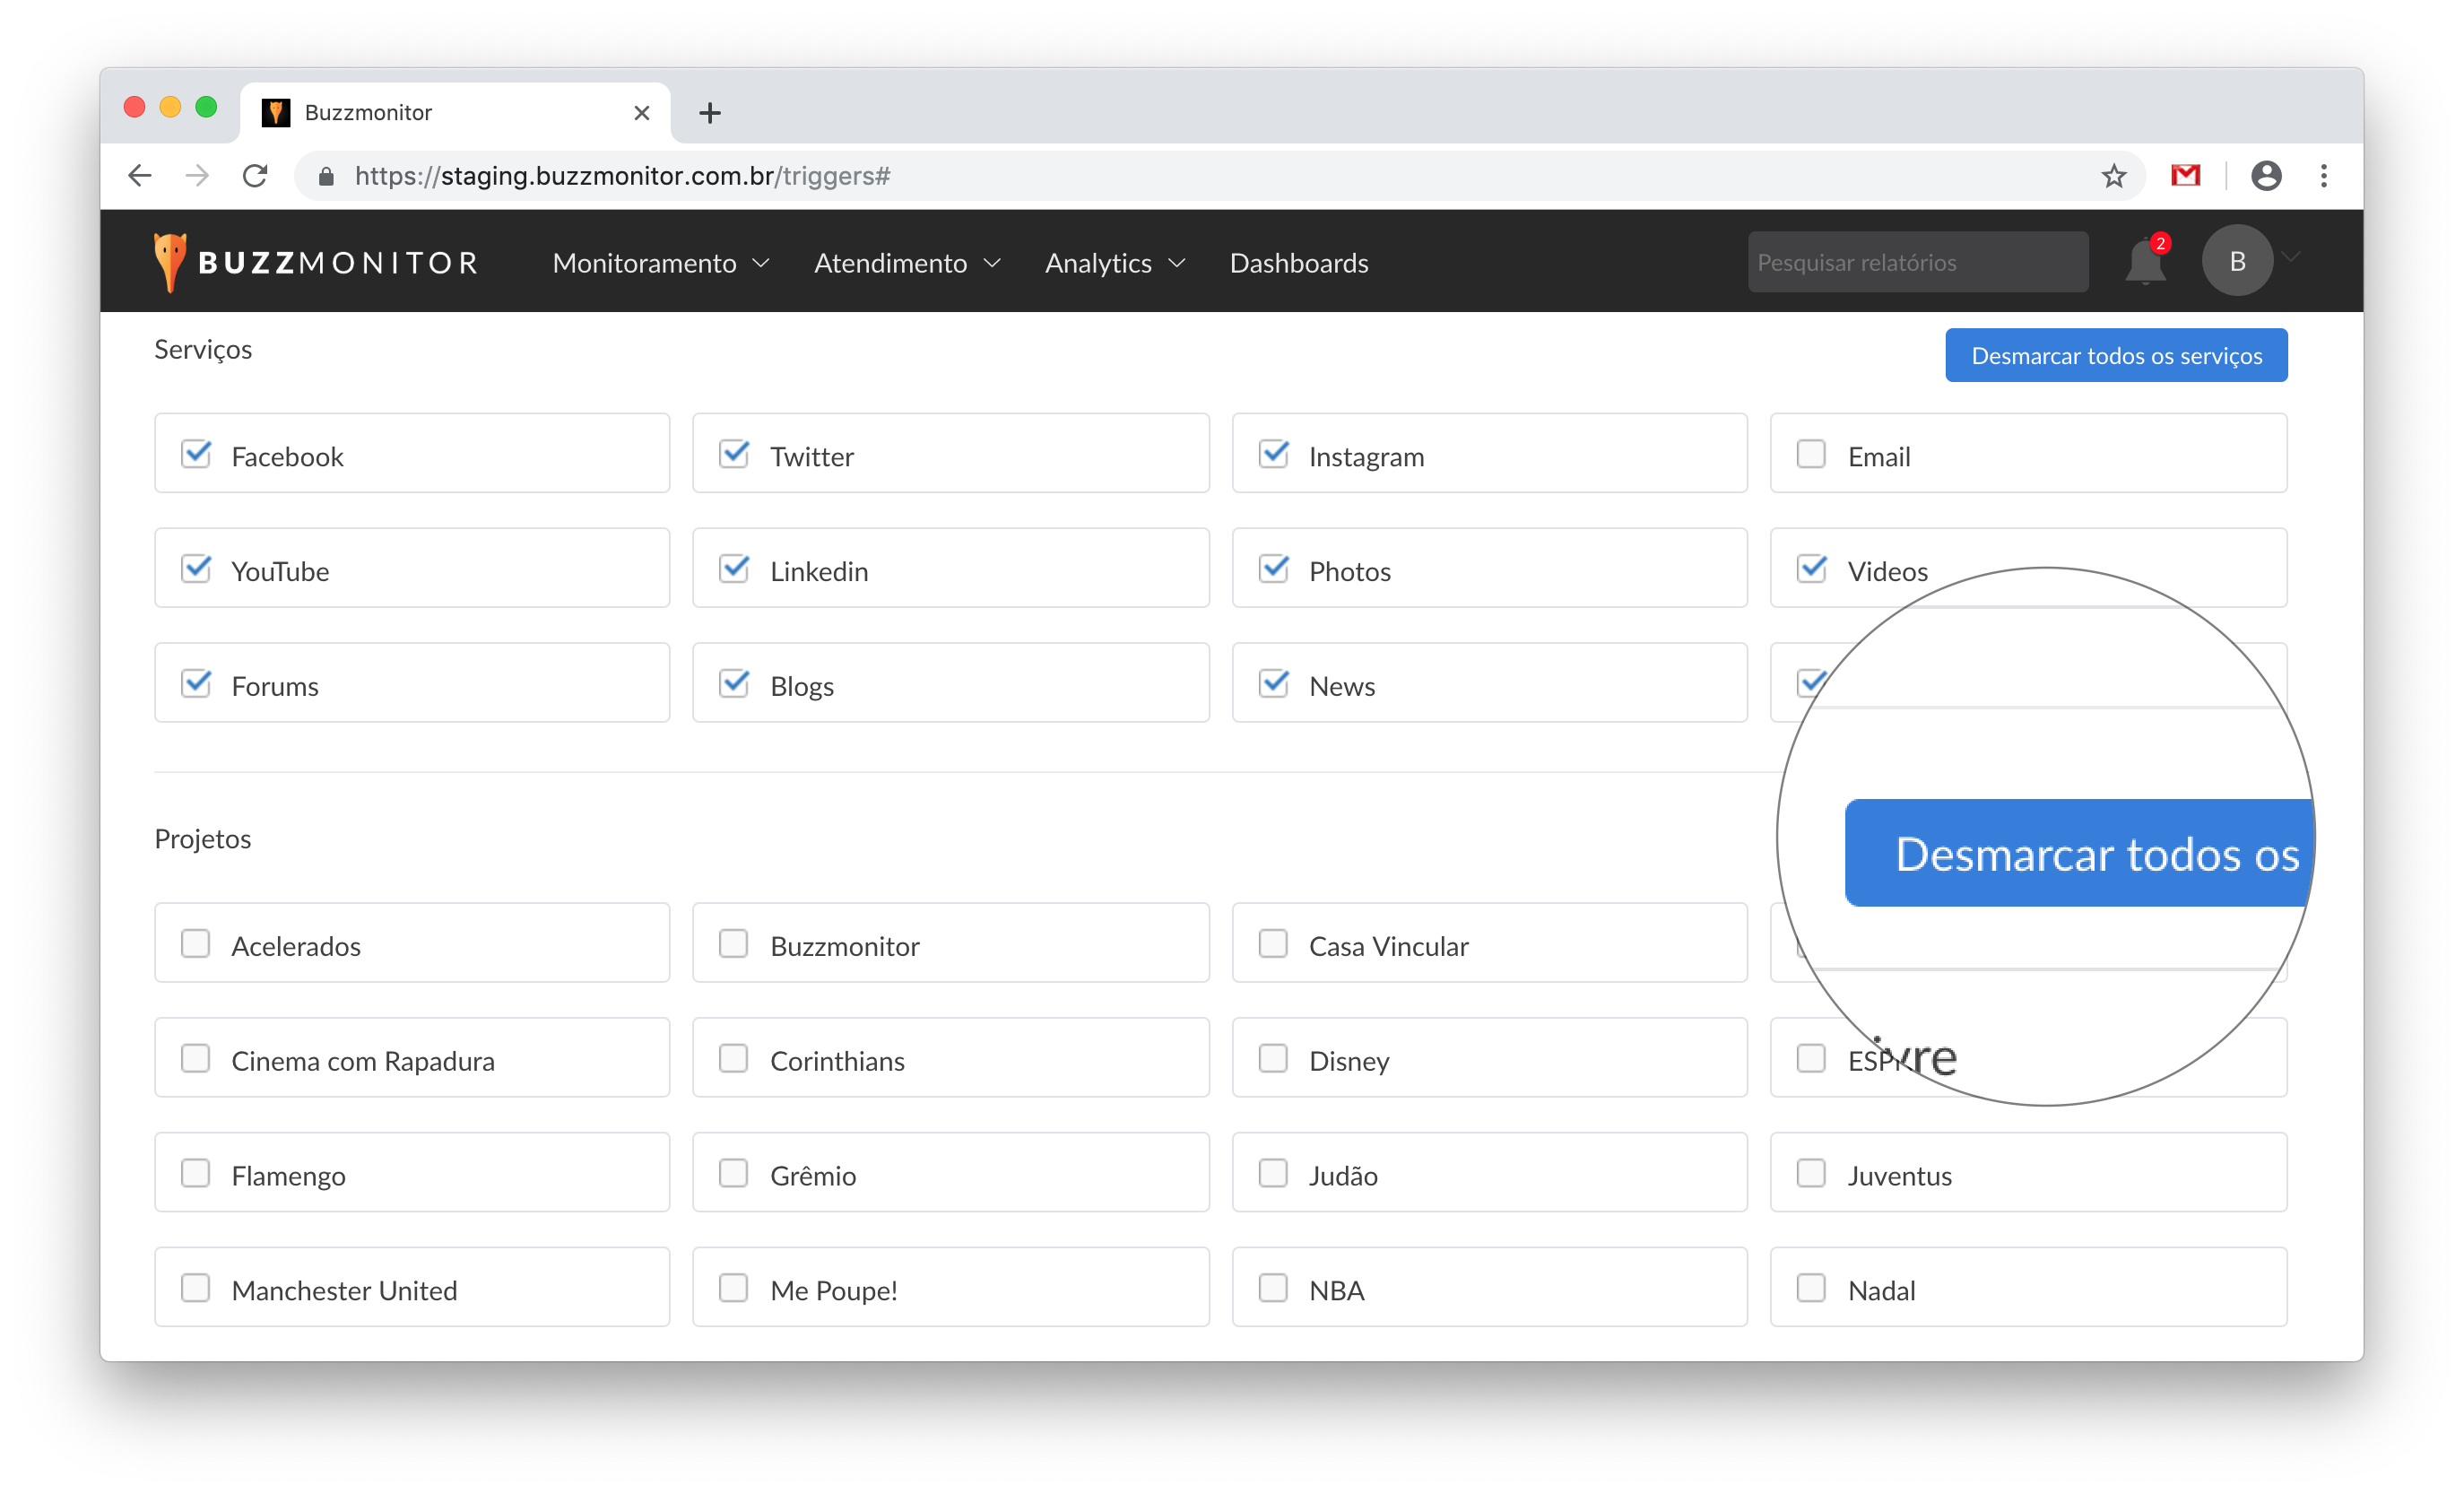Open the Dashboards menu item
The width and height of the screenshot is (2464, 1494).
coord(1298,263)
